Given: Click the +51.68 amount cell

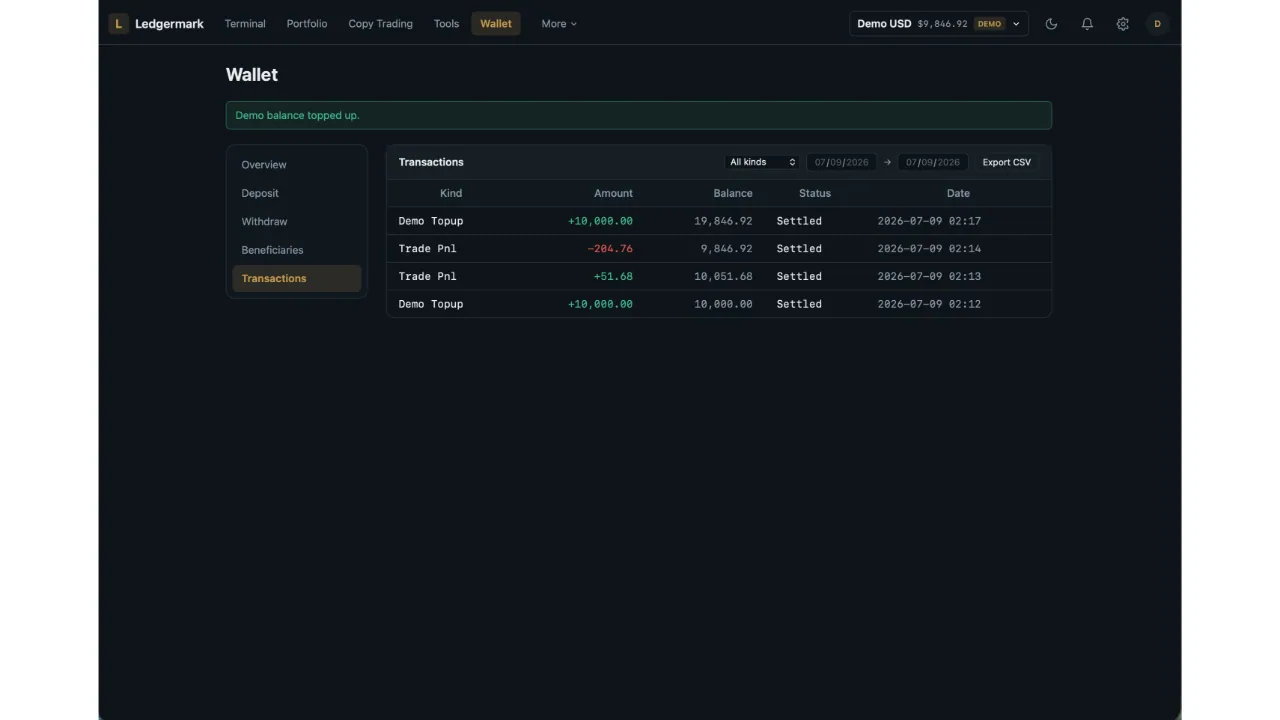Looking at the screenshot, I should pos(613,277).
